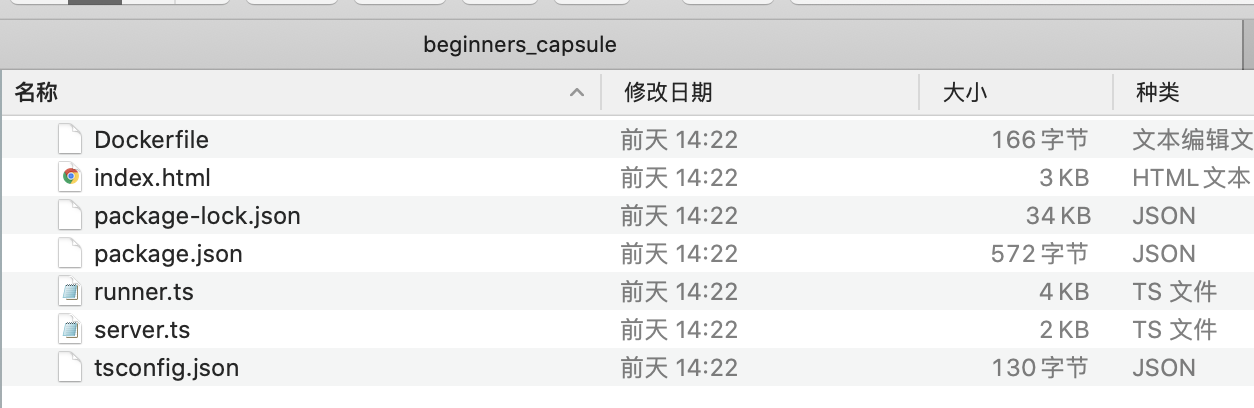1254x408 pixels.
Task: Click the runner.ts file name
Action: point(144,291)
